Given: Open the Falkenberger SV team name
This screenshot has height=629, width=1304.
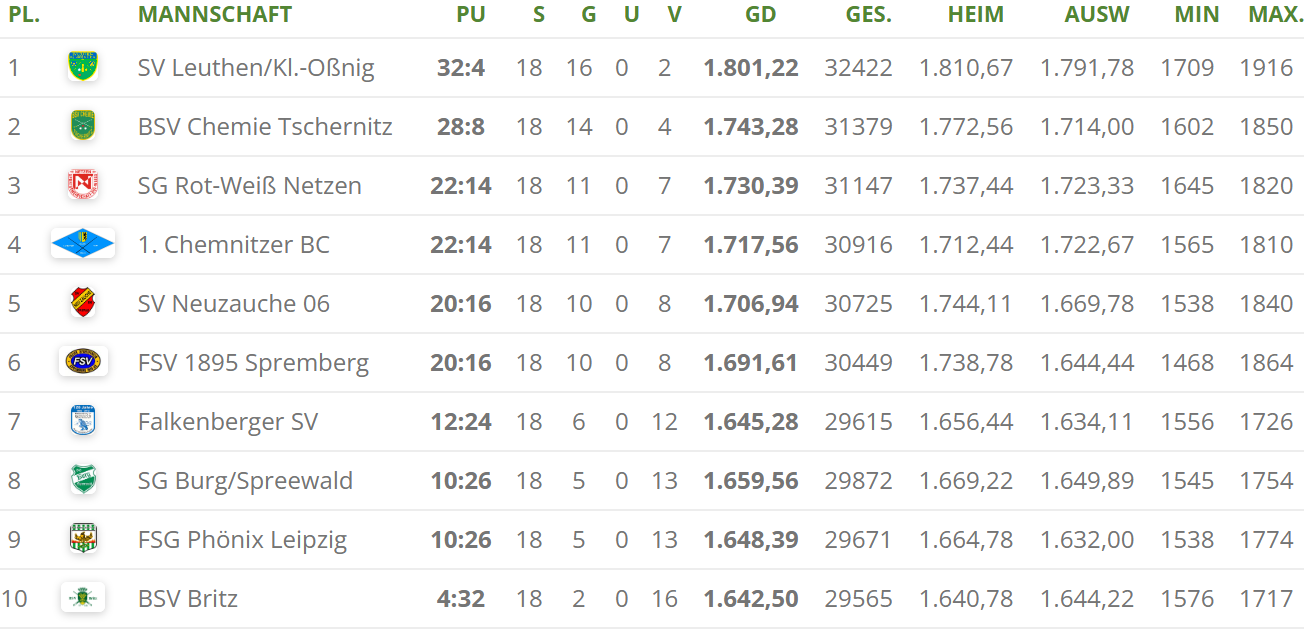Looking at the screenshot, I should [x=228, y=422].
